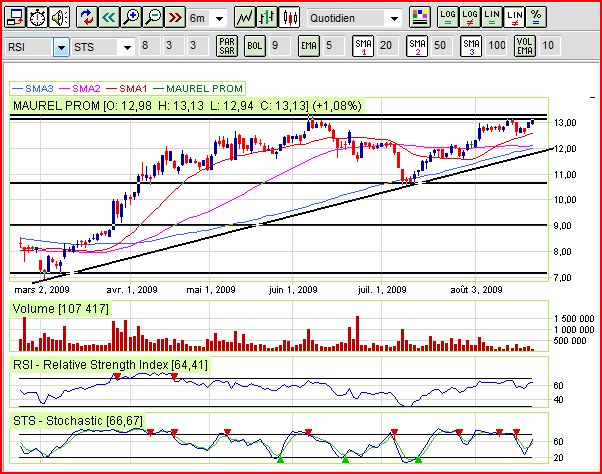Click the 1 500 000 volume axis label

click(x=574, y=319)
